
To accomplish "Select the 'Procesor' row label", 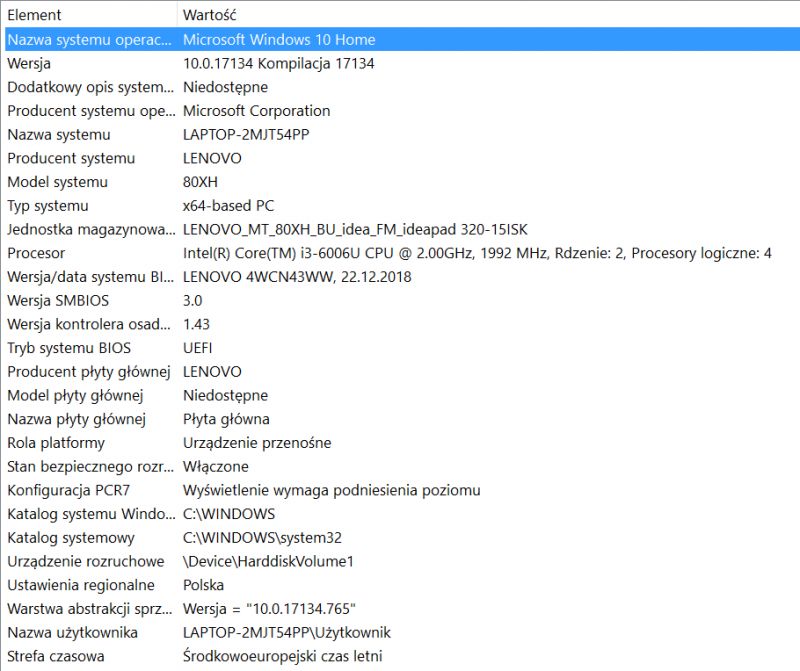I will click(36, 253).
